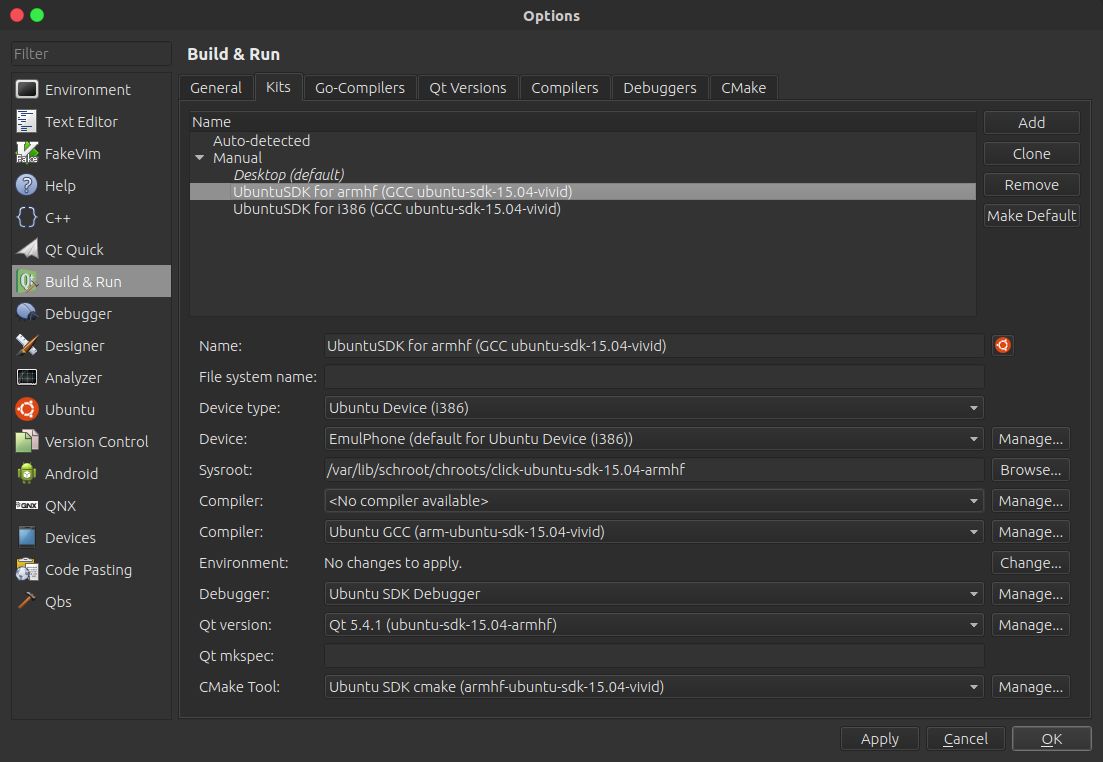Click the C++ braces icon
This screenshot has width=1103, height=762.
click(27, 217)
